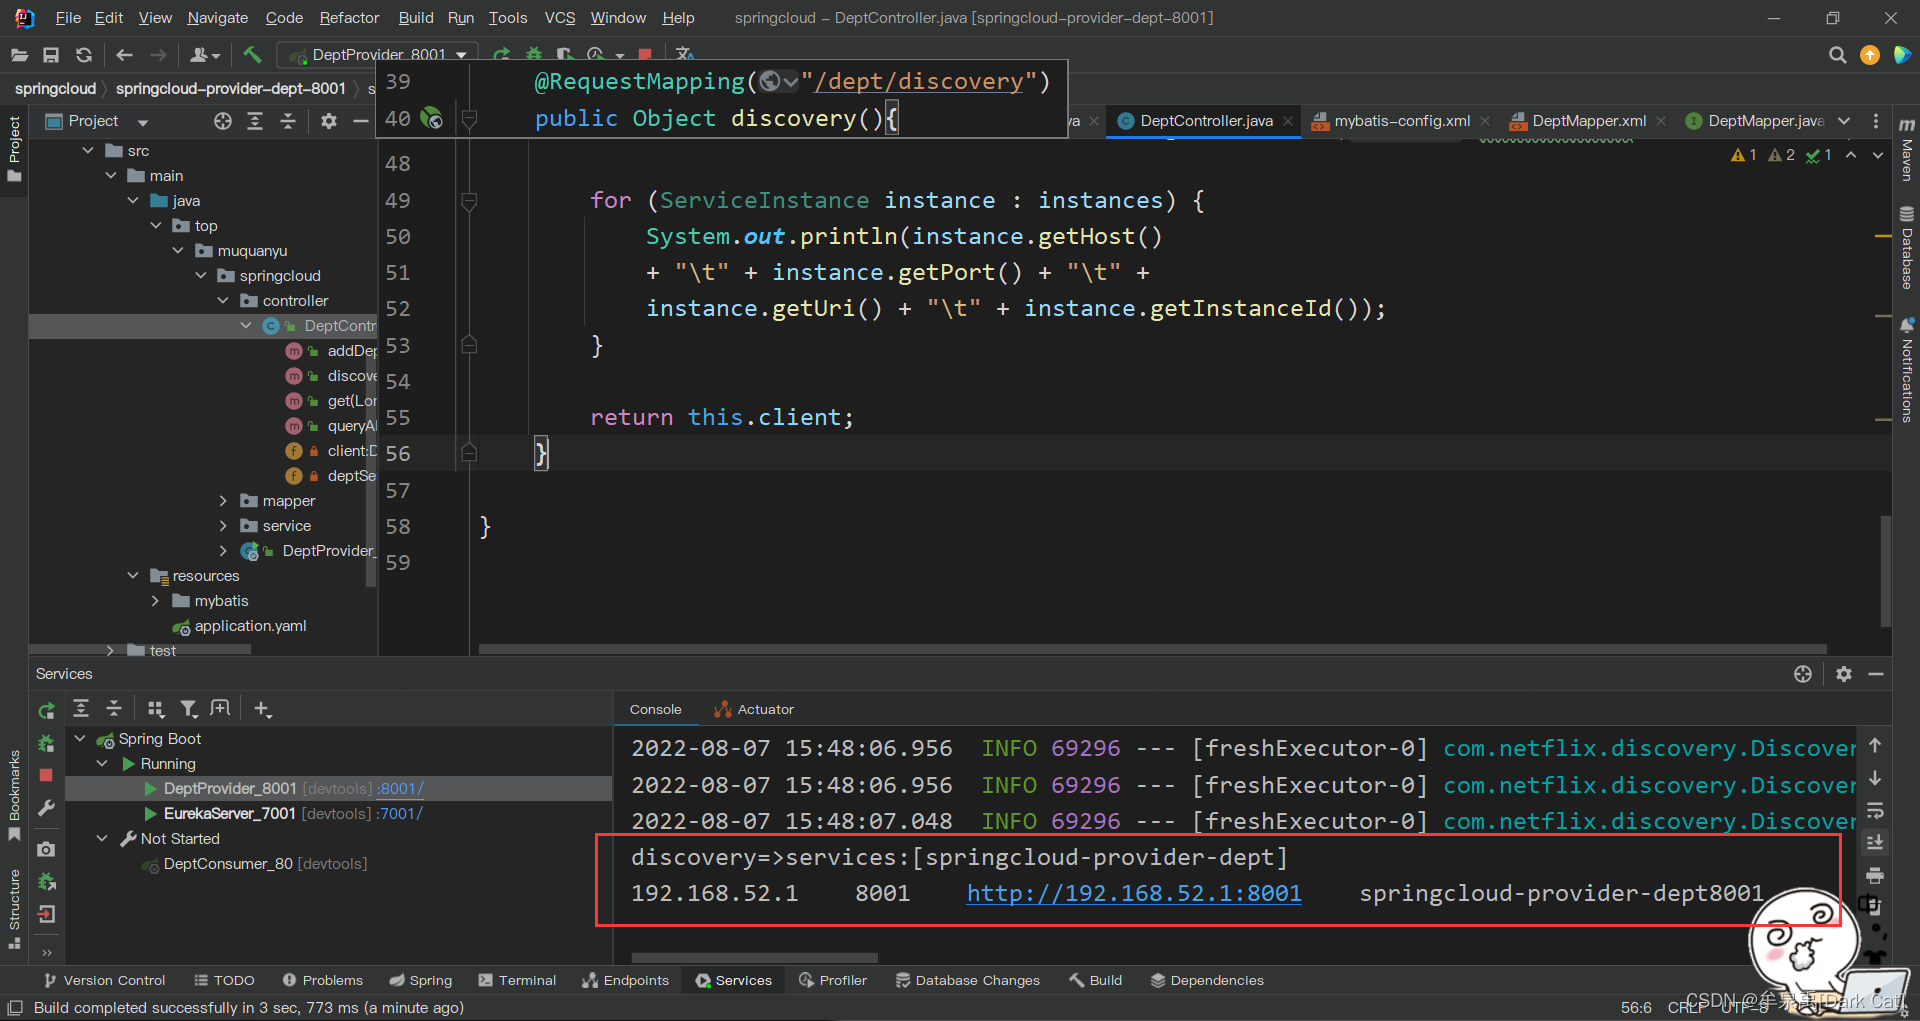Screen dimensions: 1920x1021
Task: Expand the mapper folder in project tree
Action: tap(223, 501)
